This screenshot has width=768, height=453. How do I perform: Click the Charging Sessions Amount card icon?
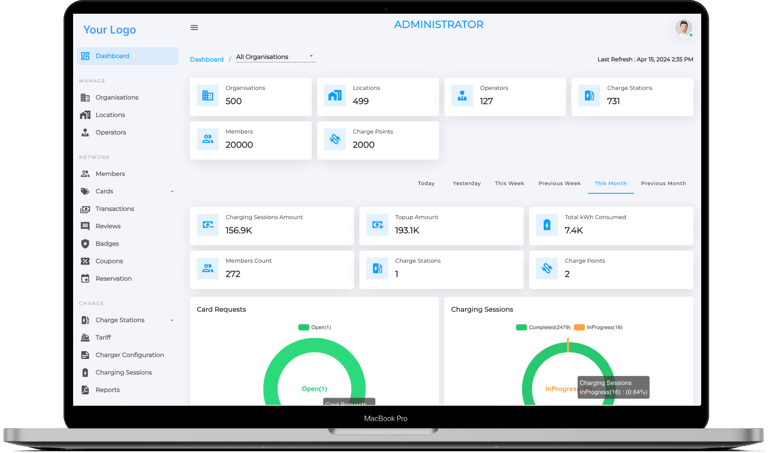point(208,225)
